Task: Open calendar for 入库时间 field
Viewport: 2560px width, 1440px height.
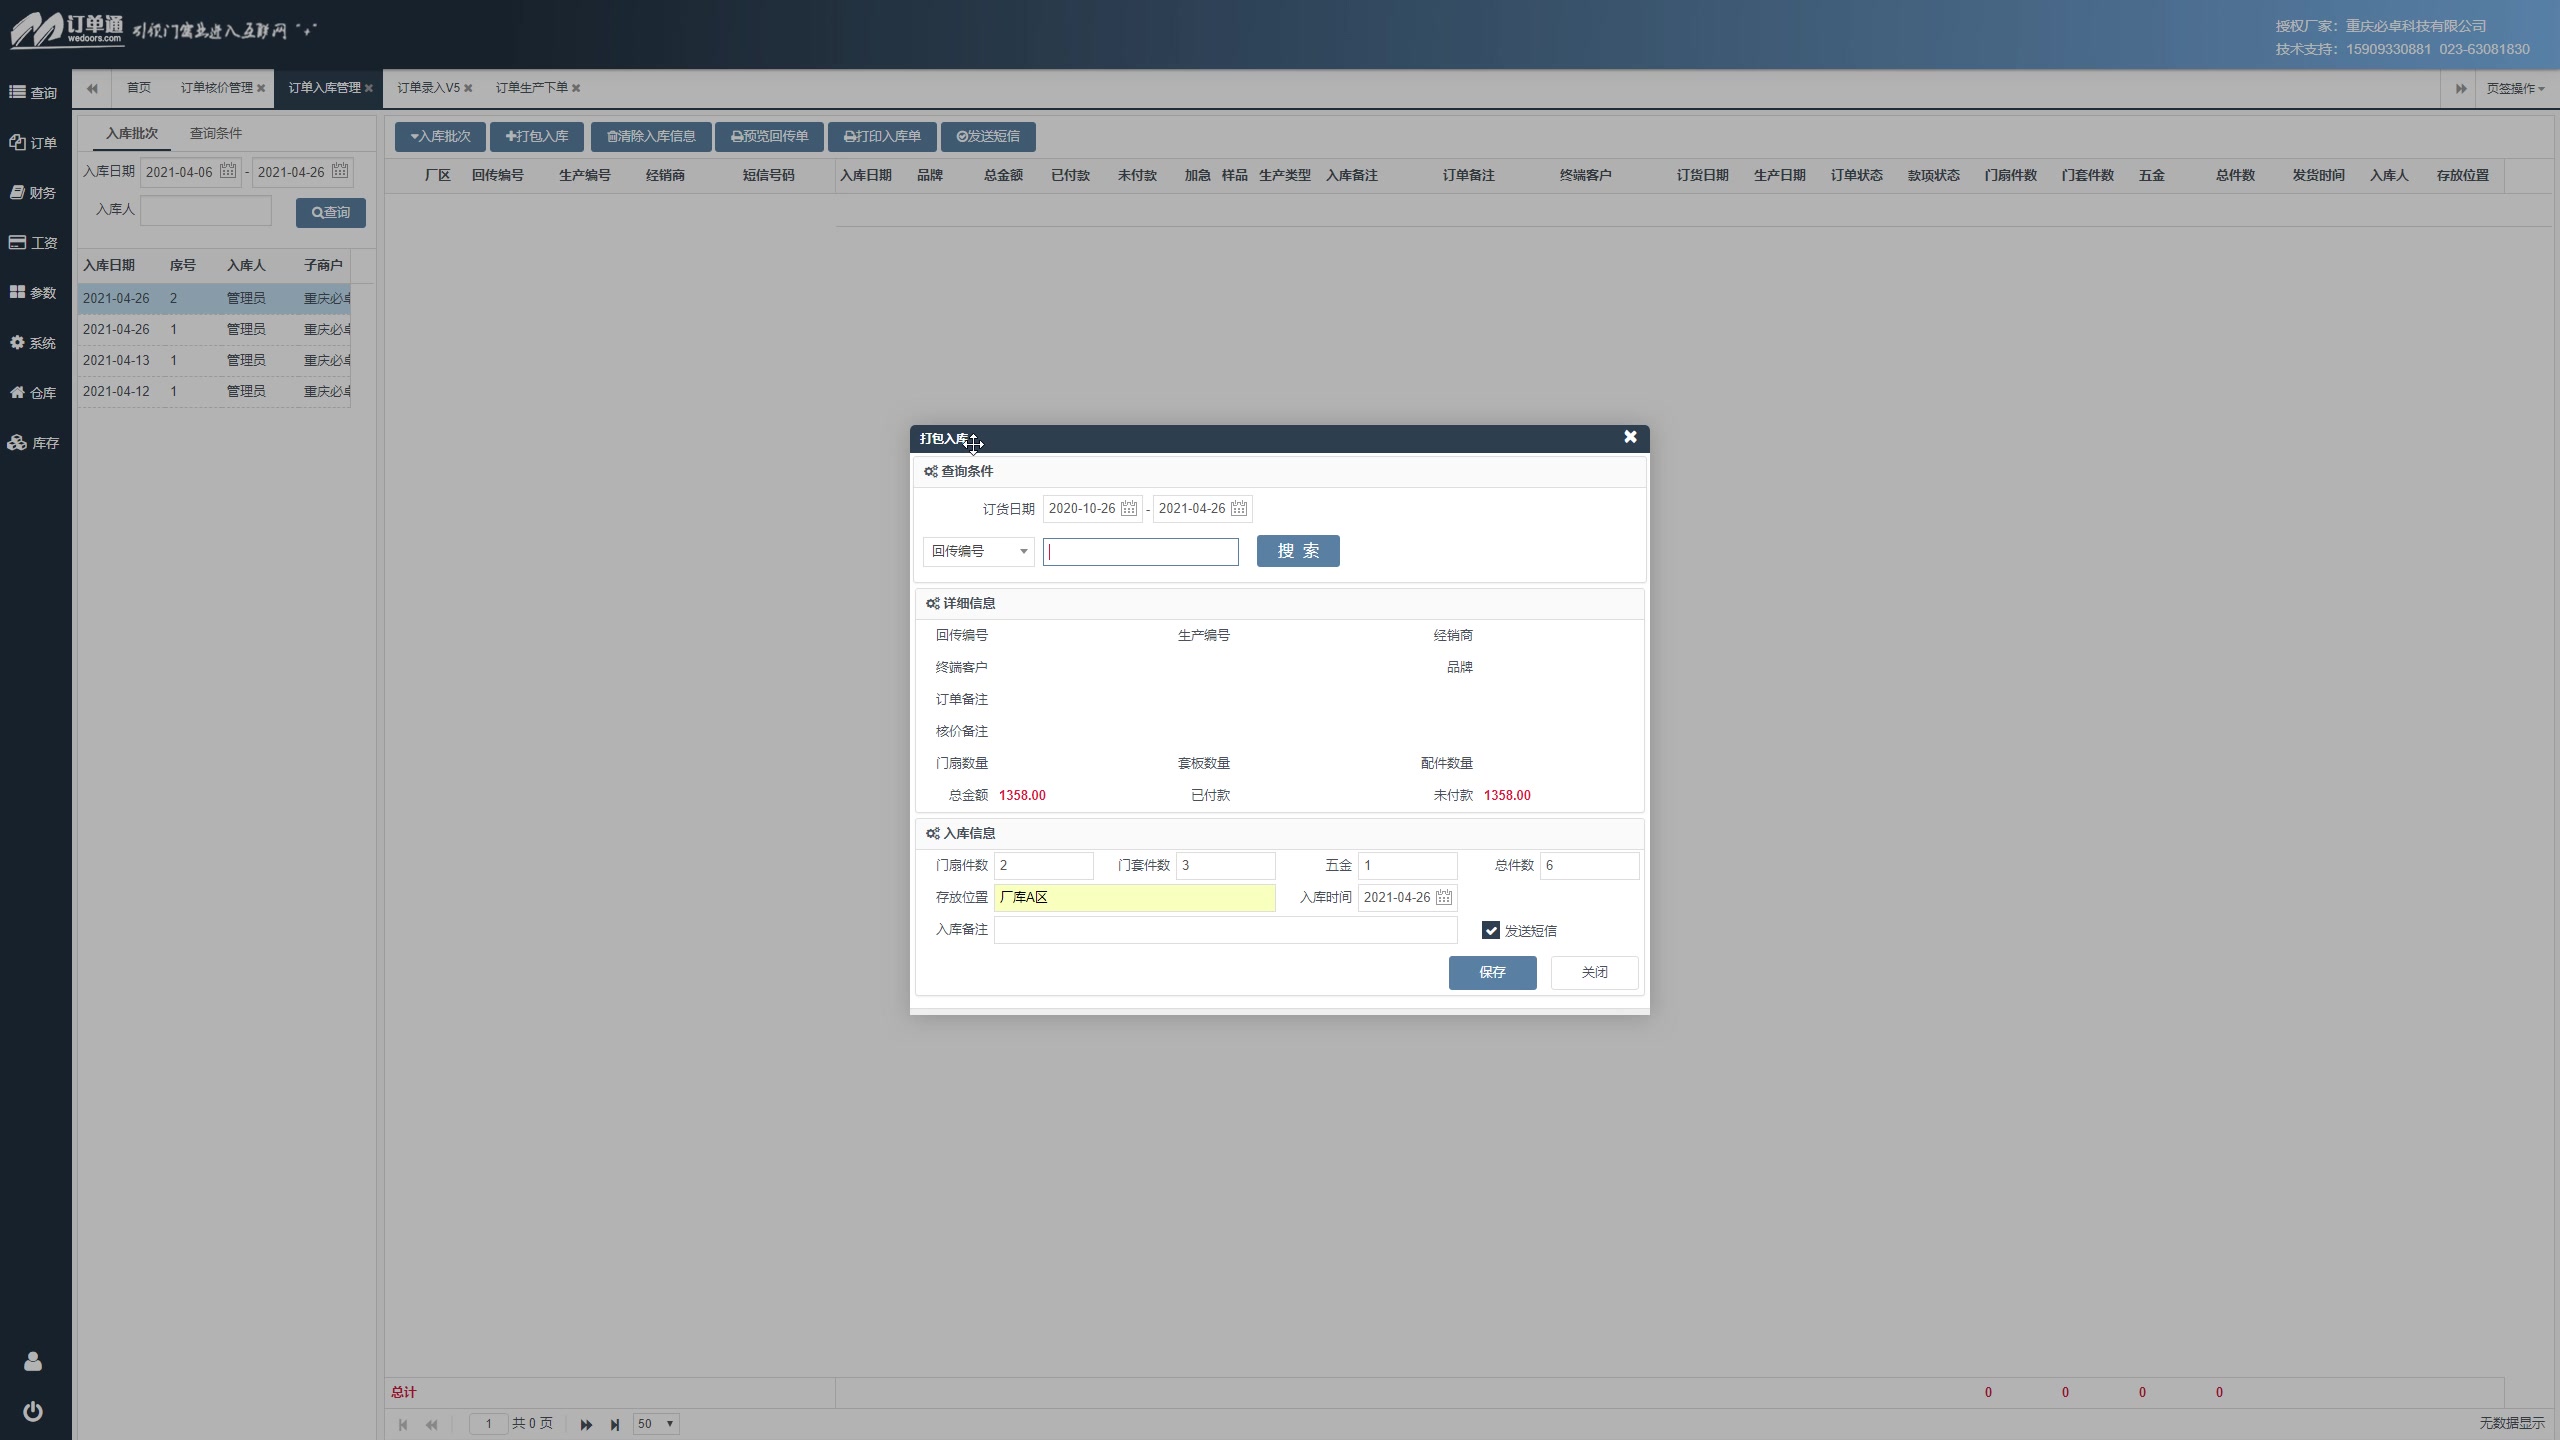Action: tap(1444, 897)
